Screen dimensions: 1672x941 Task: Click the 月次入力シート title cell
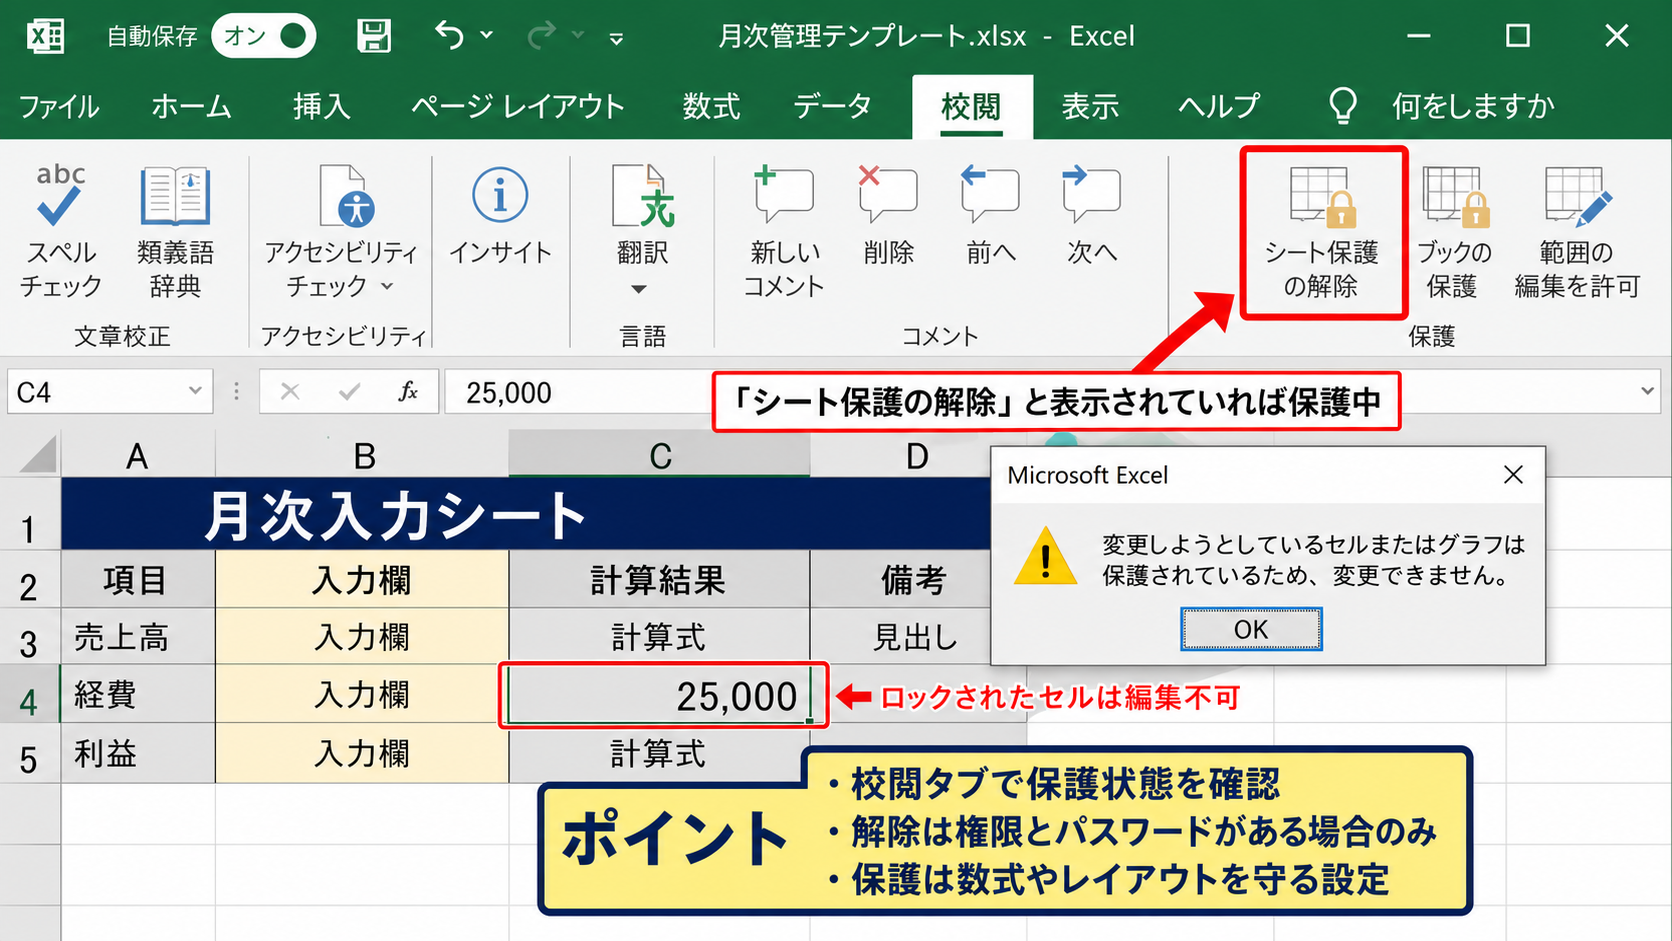tap(525, 514)
